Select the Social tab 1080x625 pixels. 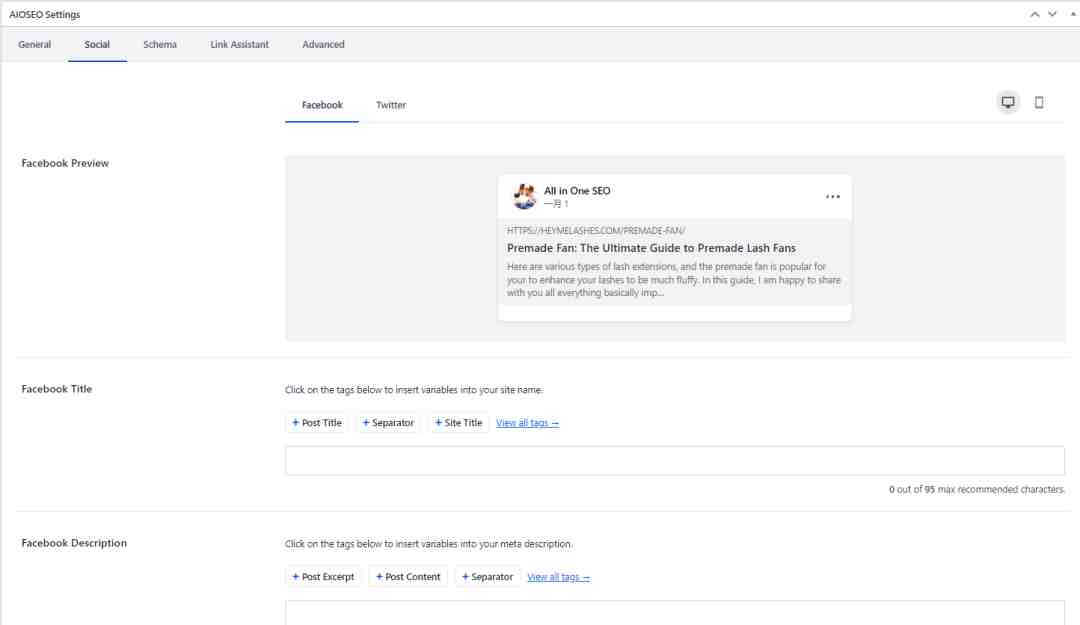(x=97, y=45)
